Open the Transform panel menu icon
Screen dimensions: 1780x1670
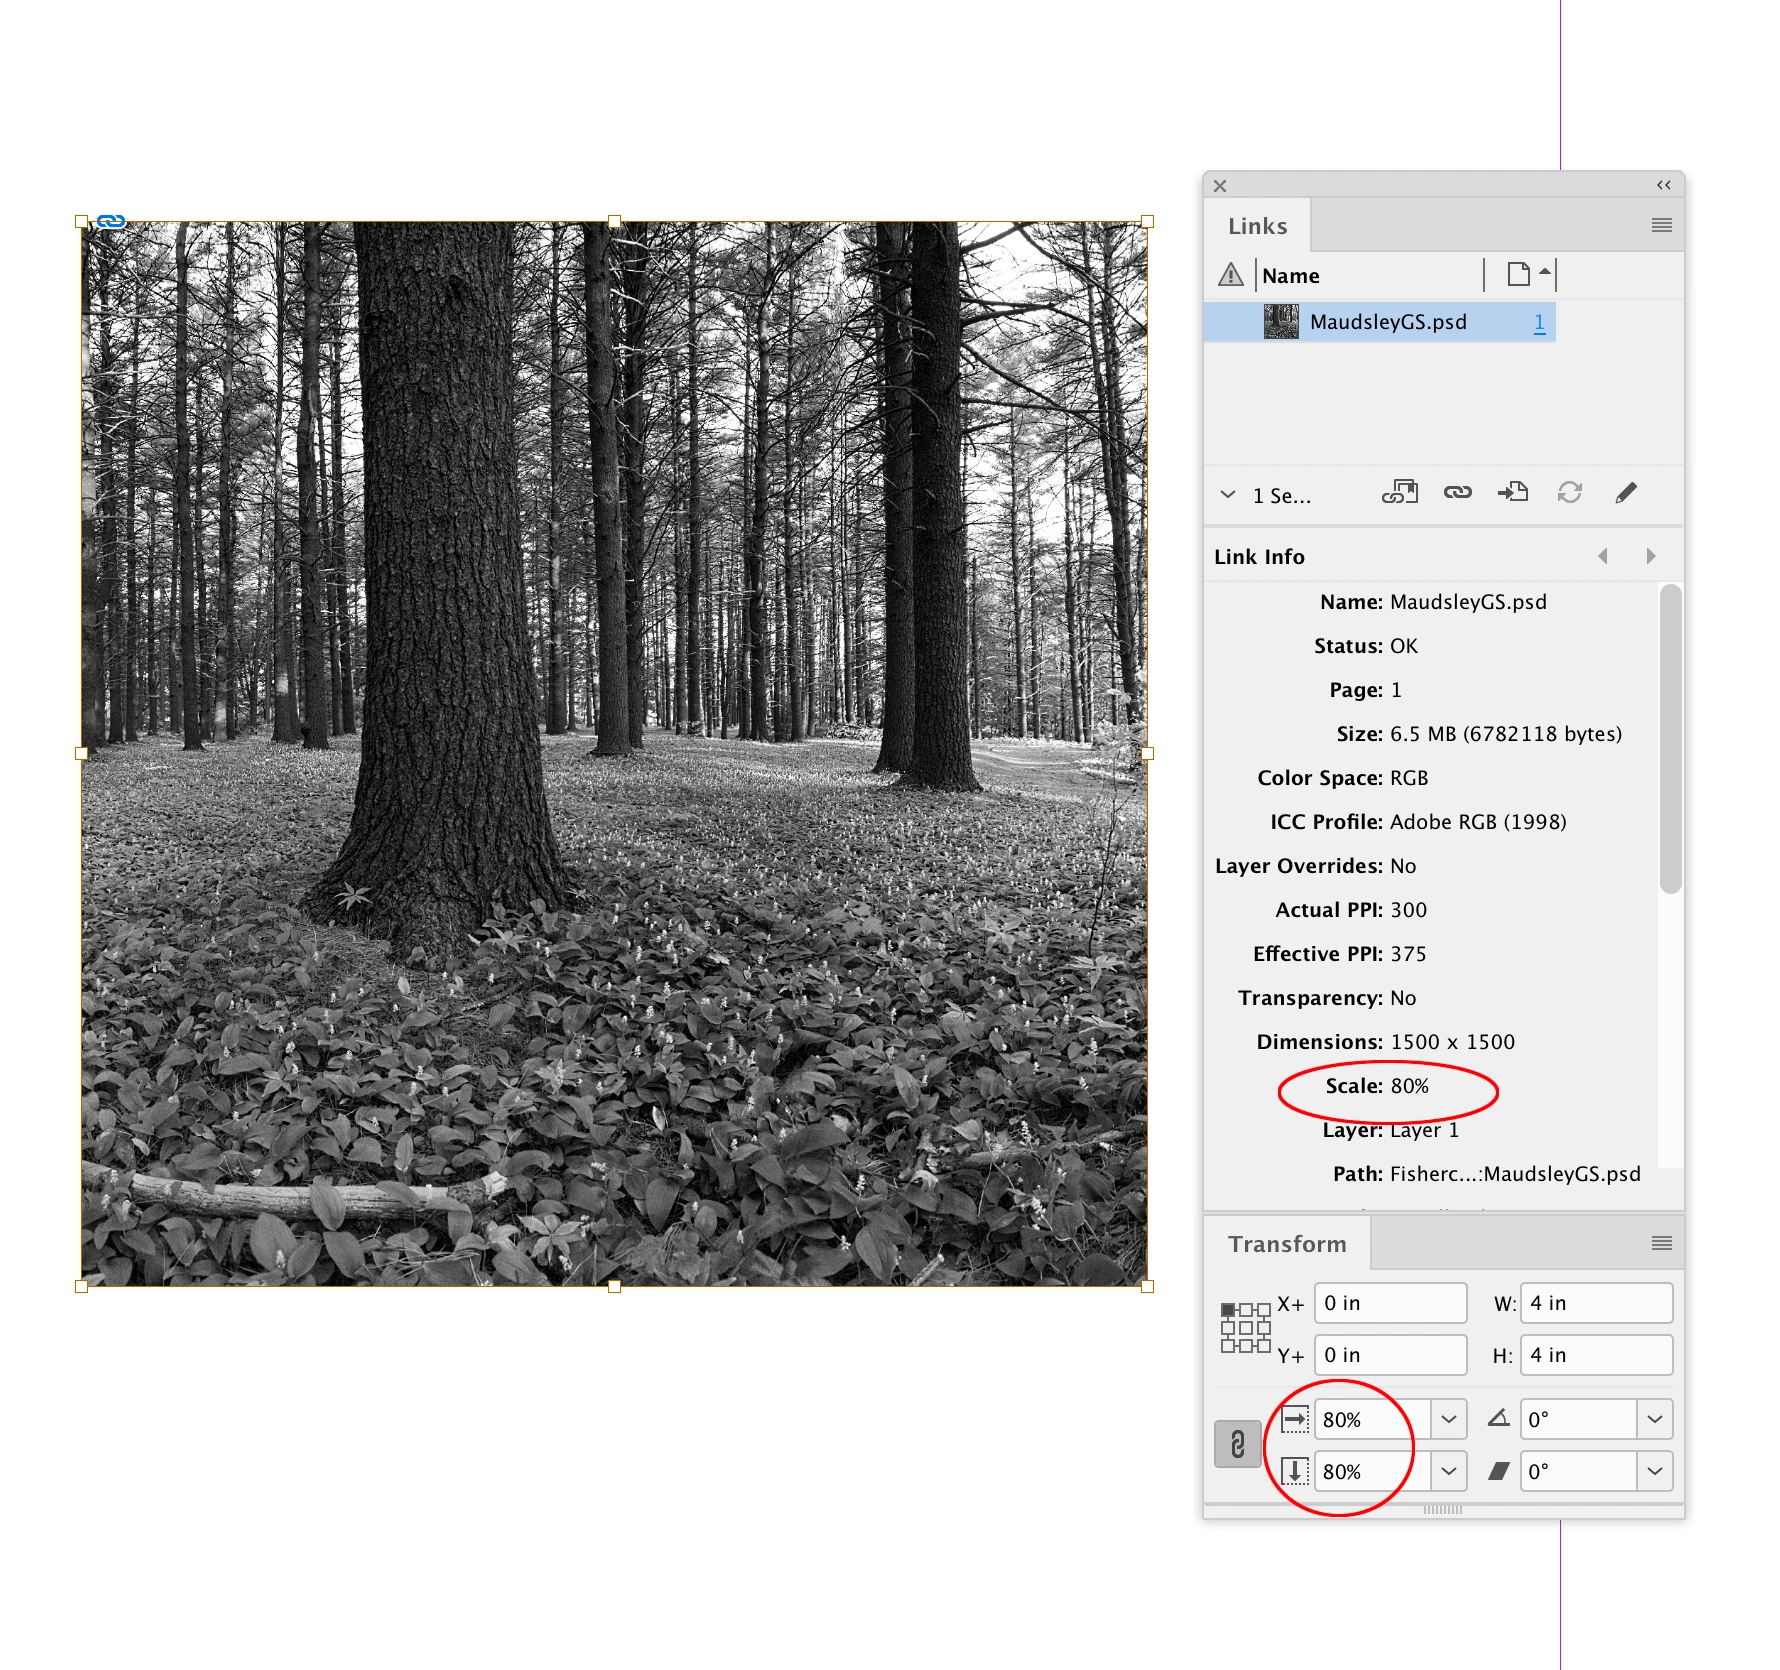click(1661, 1243)
